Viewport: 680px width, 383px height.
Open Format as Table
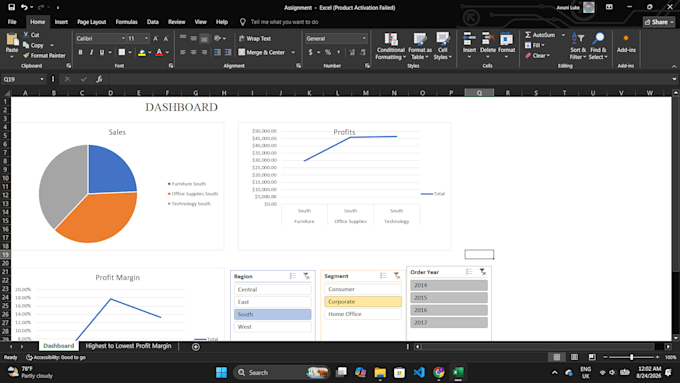point(419,46)
